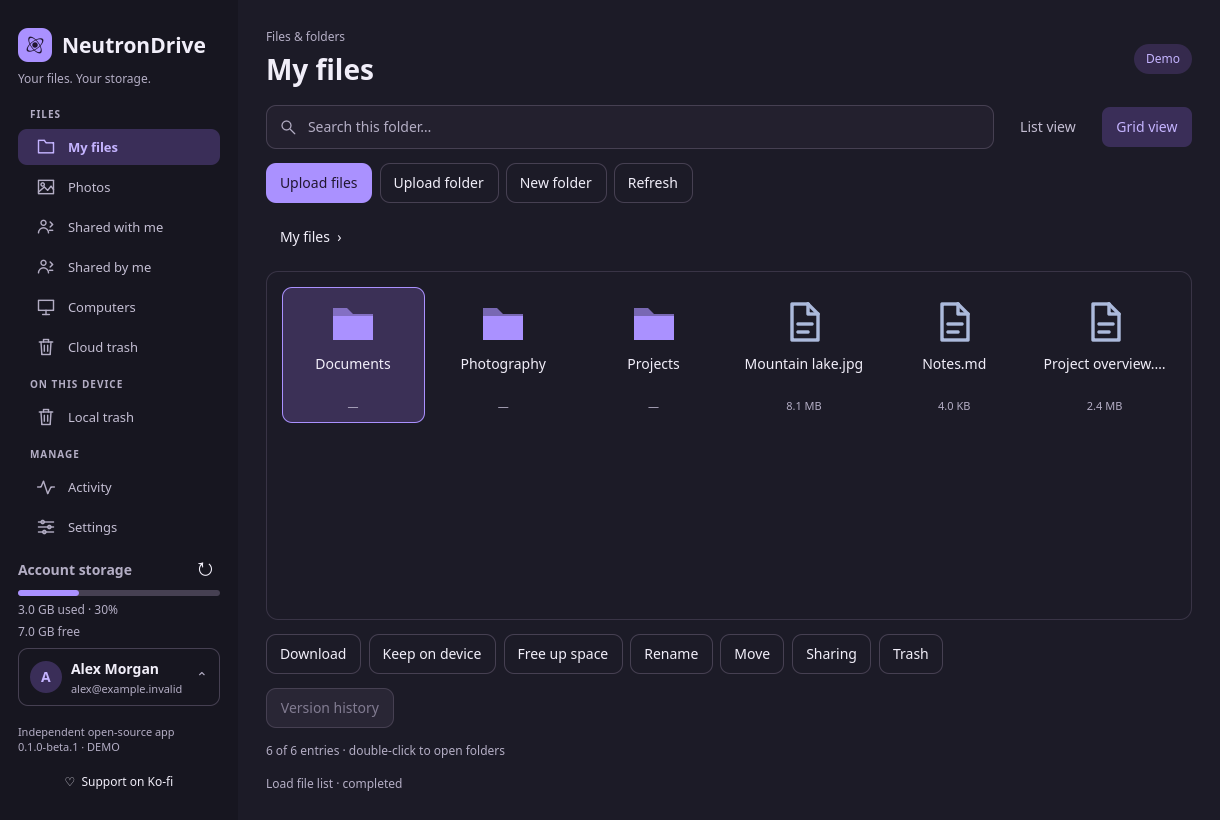Open Shared with me section
This screenshot has height=820, width=1220.
(x=119, y=227)
